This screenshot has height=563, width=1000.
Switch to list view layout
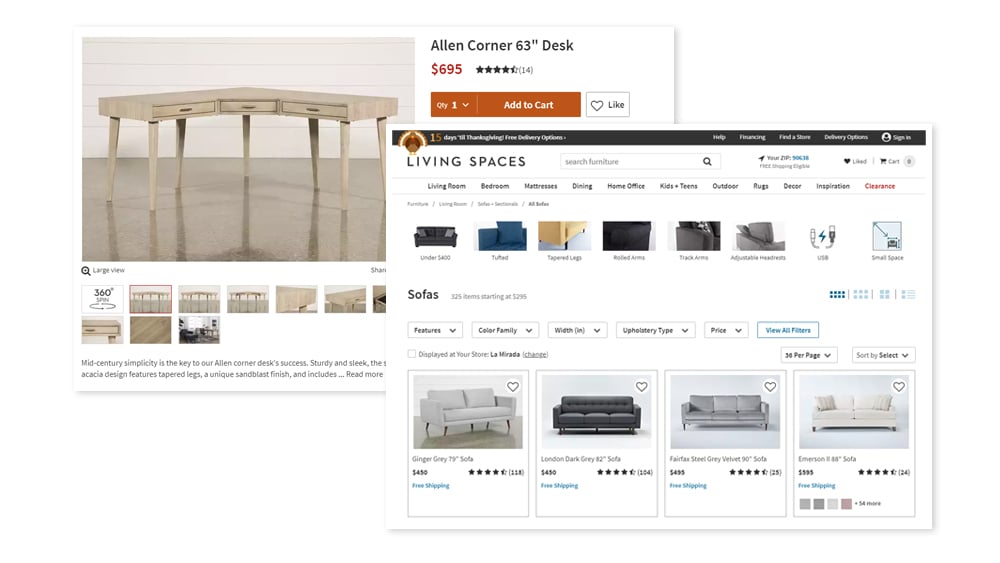pos(909,295)
